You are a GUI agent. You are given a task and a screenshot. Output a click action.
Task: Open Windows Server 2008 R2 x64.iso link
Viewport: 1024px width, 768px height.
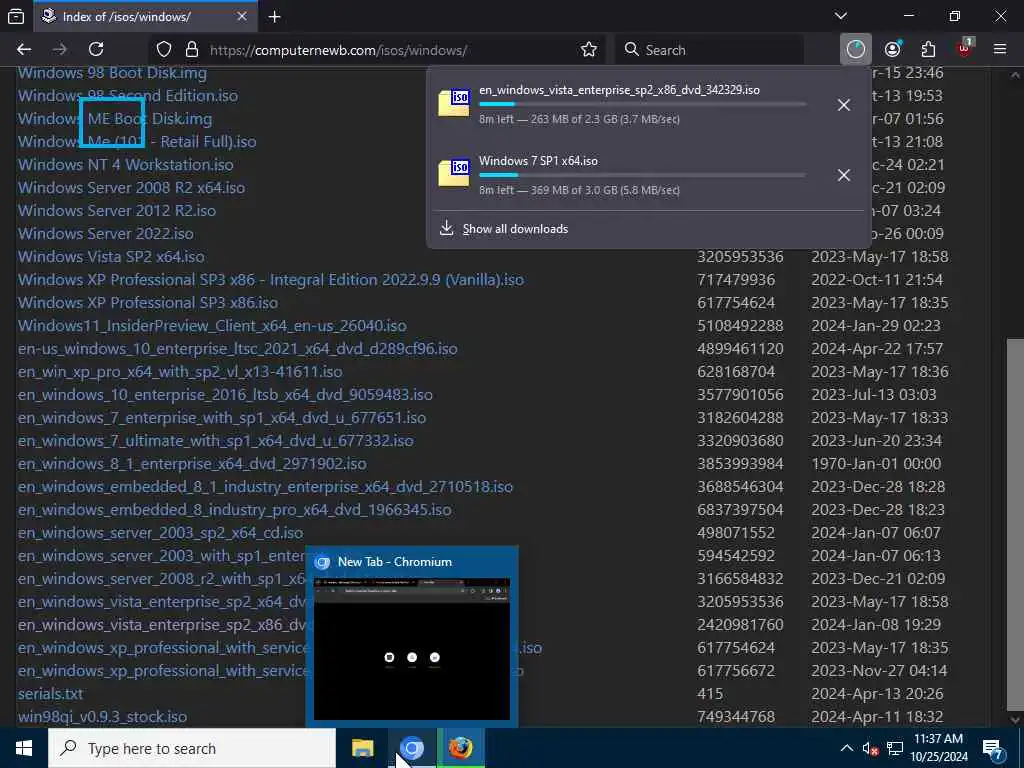131,187
